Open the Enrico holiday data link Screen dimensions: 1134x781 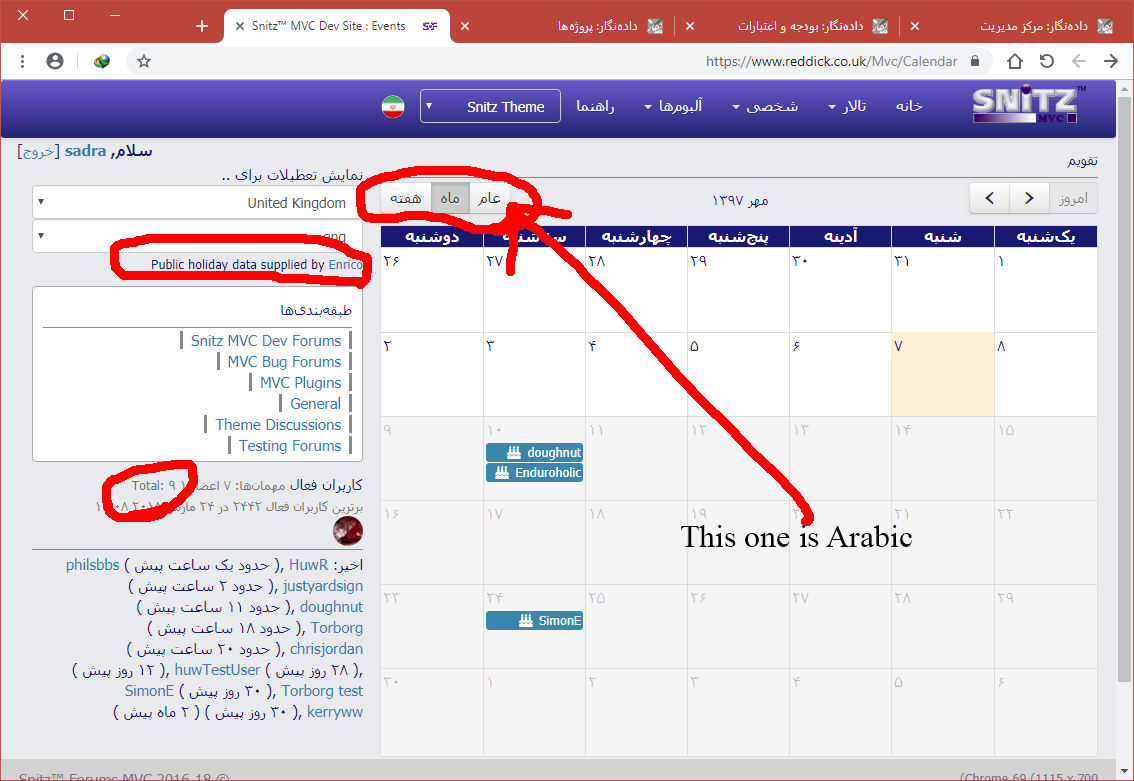point(345,265)
